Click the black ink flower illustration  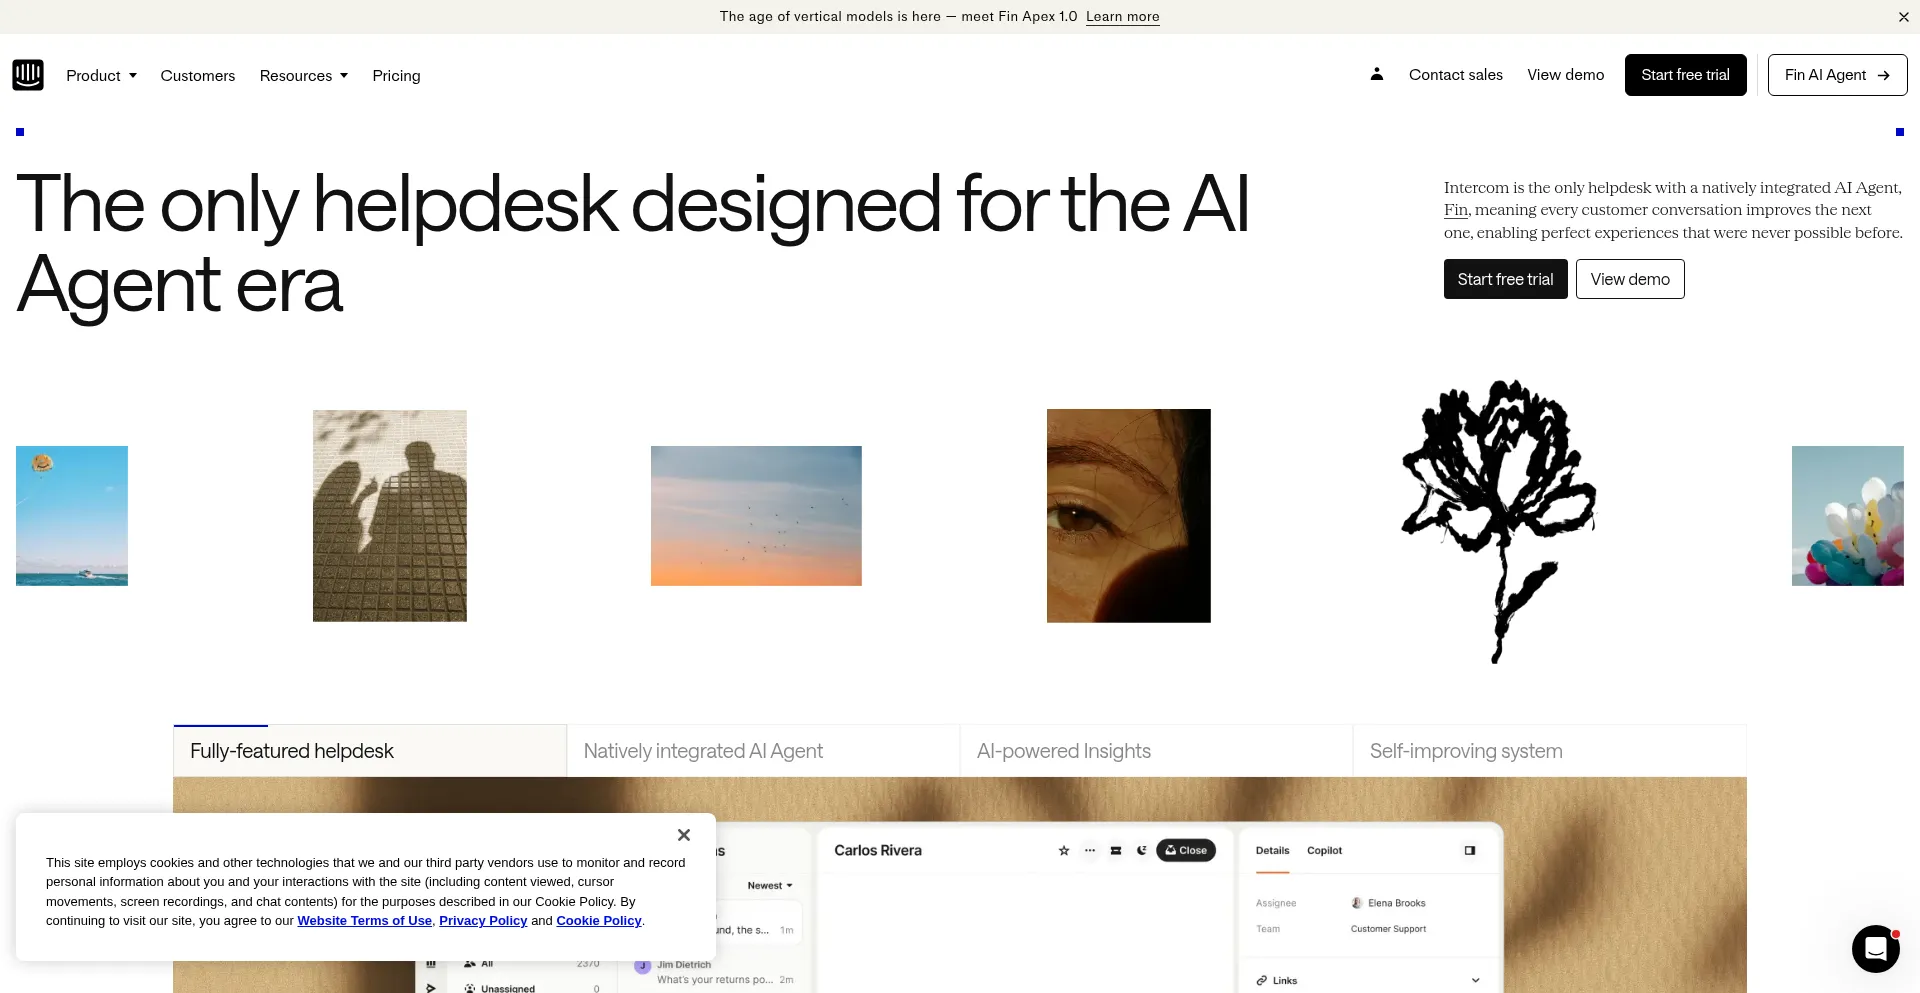pos(1499,520)
